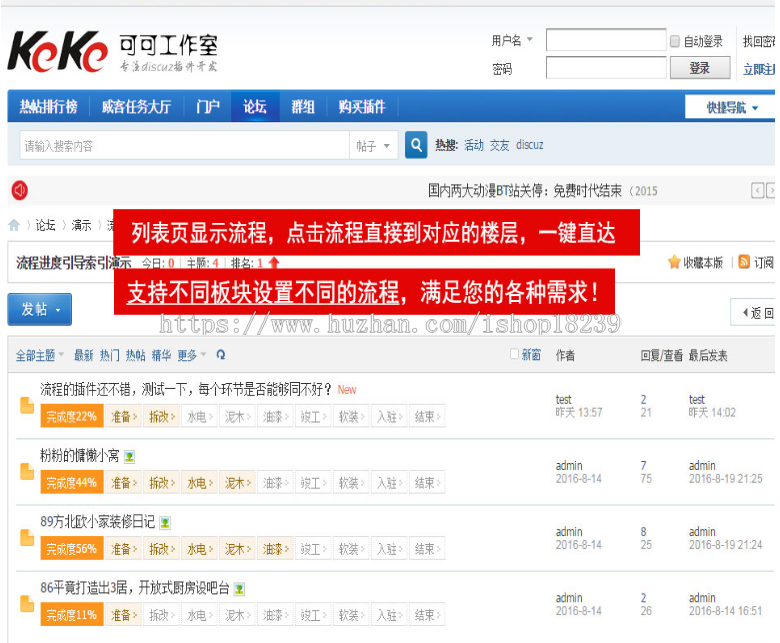Open thread 流程的插件还不错,测试一下
Viewport: 780px width, 643px height.
tap(186, 389)
